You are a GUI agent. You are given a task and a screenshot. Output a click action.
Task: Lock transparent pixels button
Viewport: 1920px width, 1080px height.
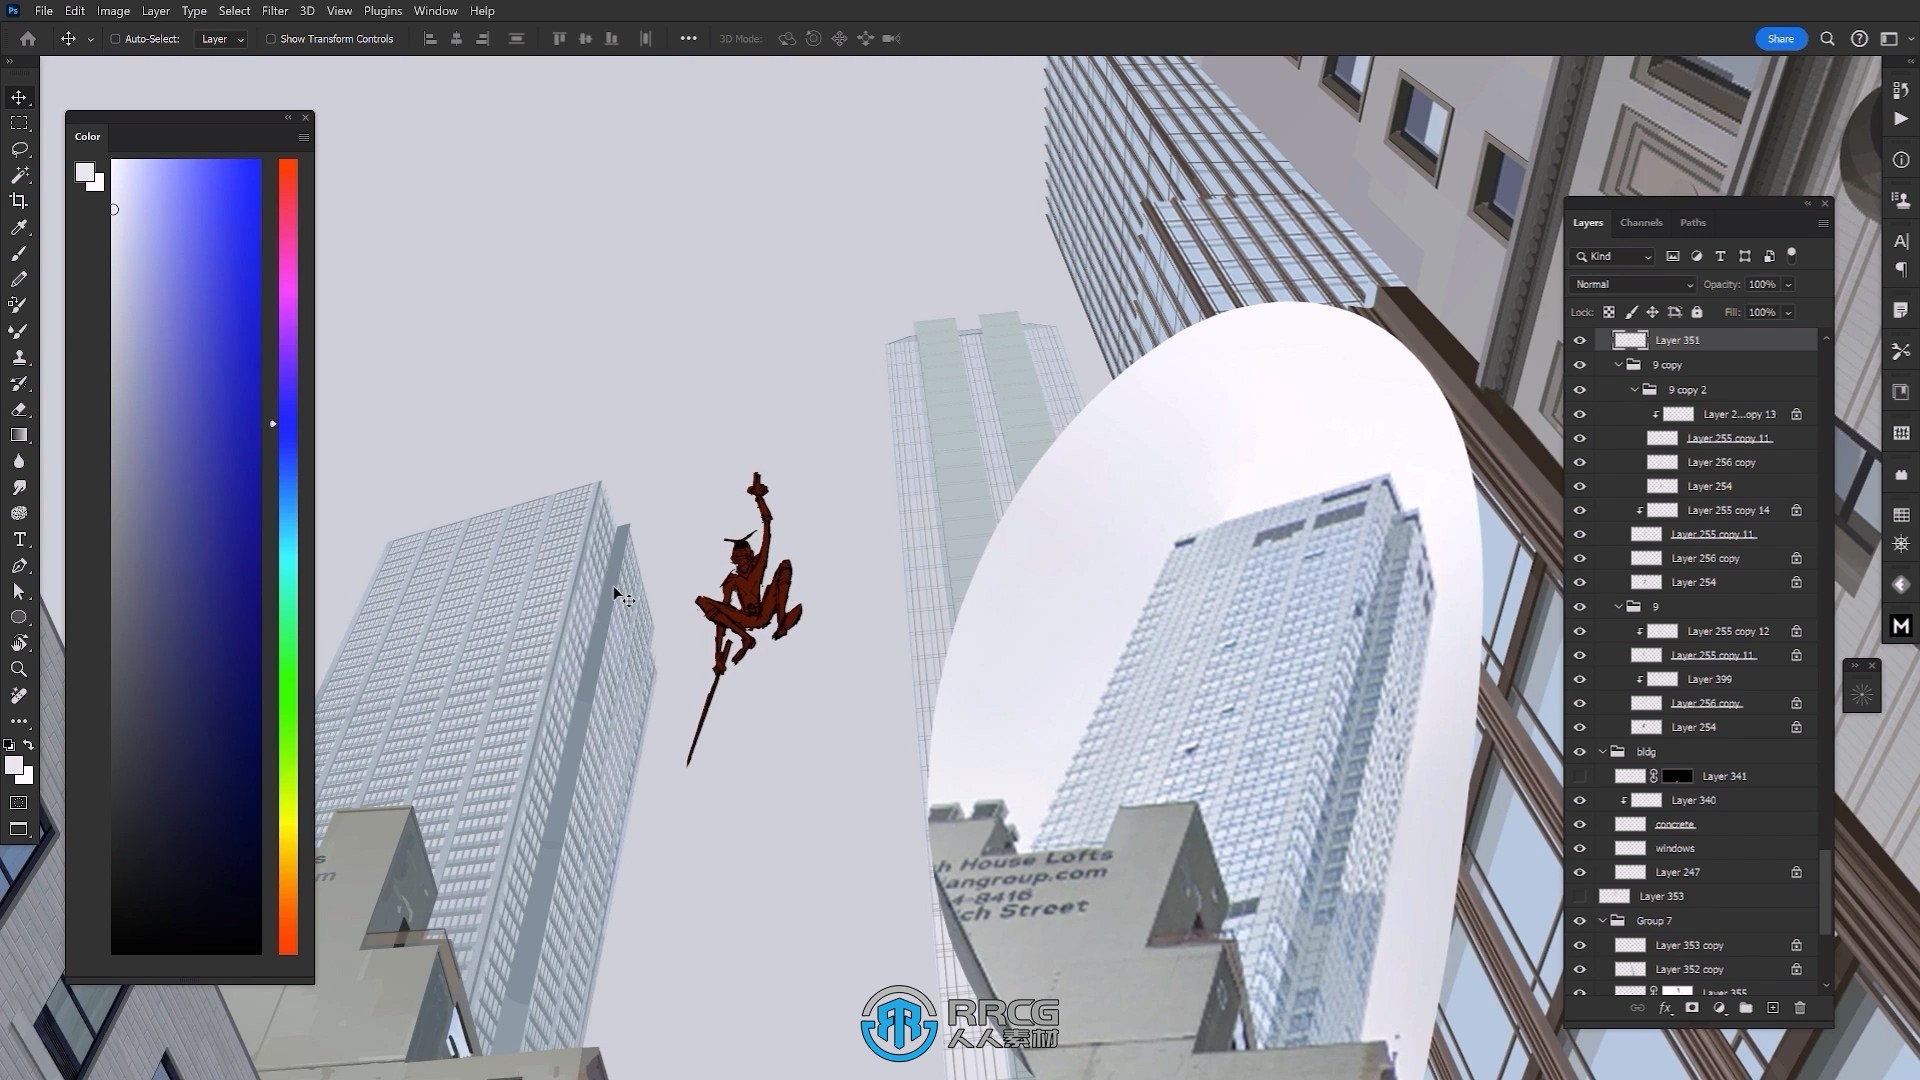tap(1609, 312)
